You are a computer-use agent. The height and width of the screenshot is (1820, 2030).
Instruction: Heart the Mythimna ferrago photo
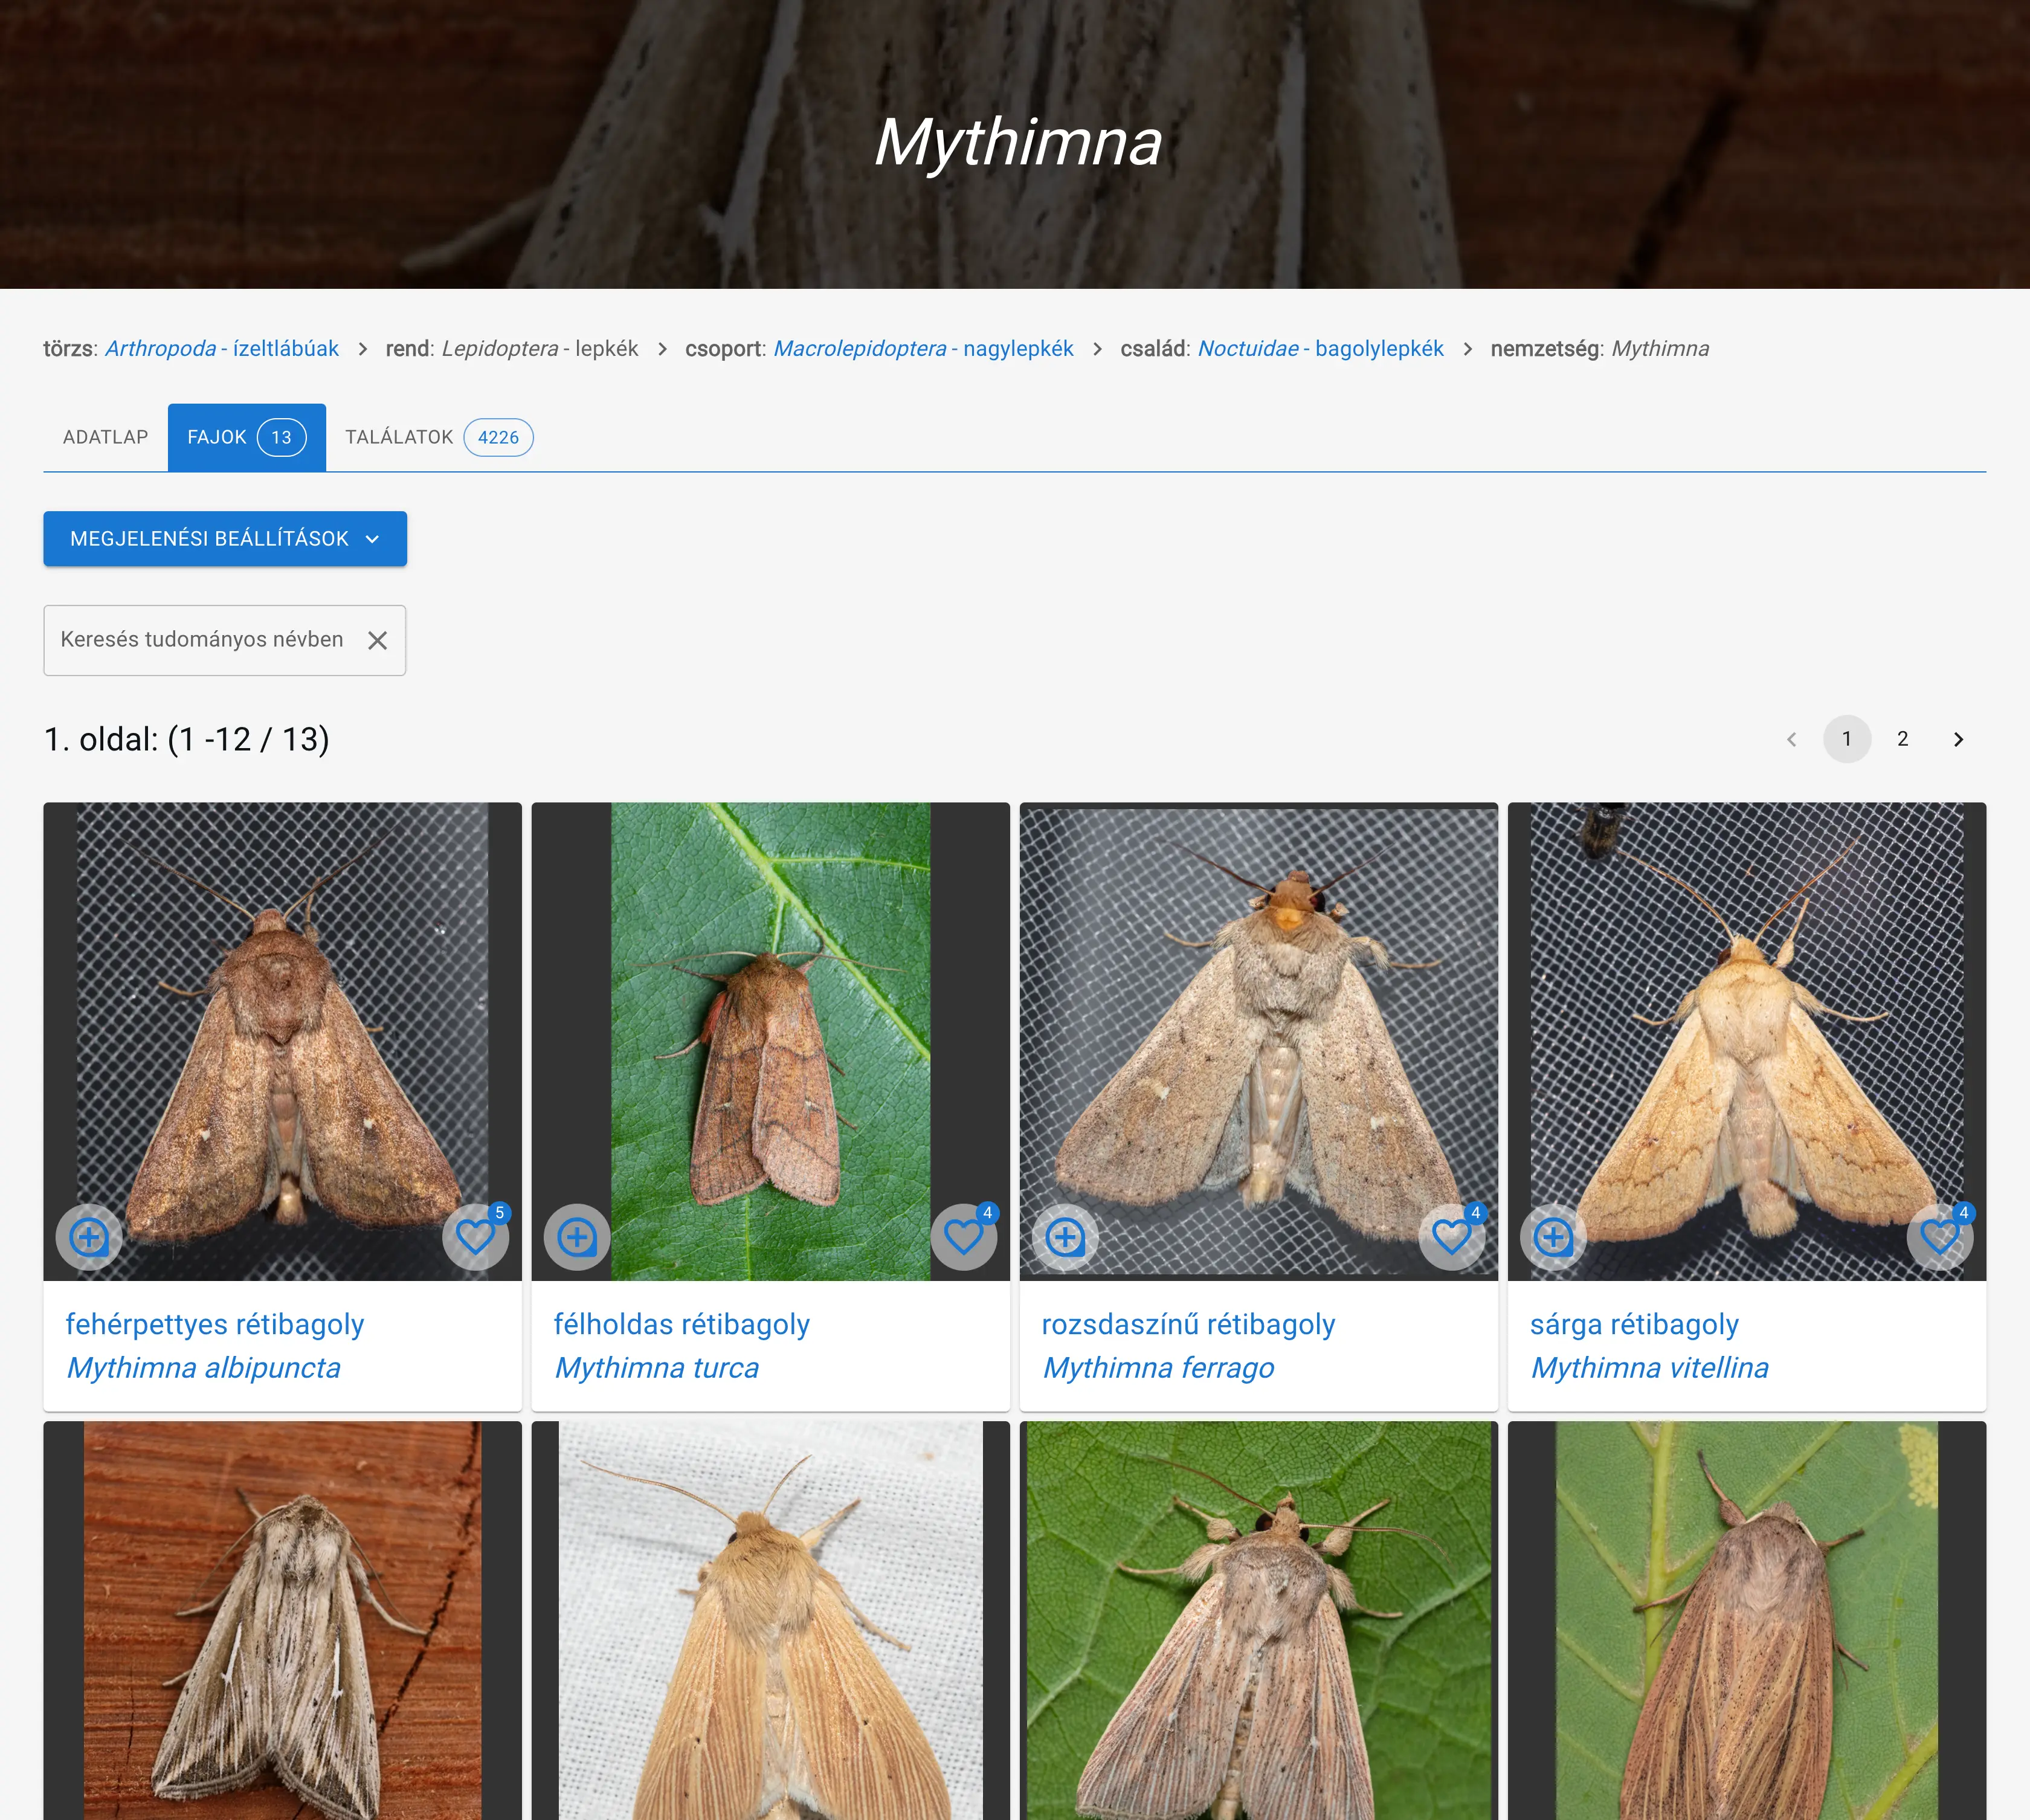point(1451,1237)
